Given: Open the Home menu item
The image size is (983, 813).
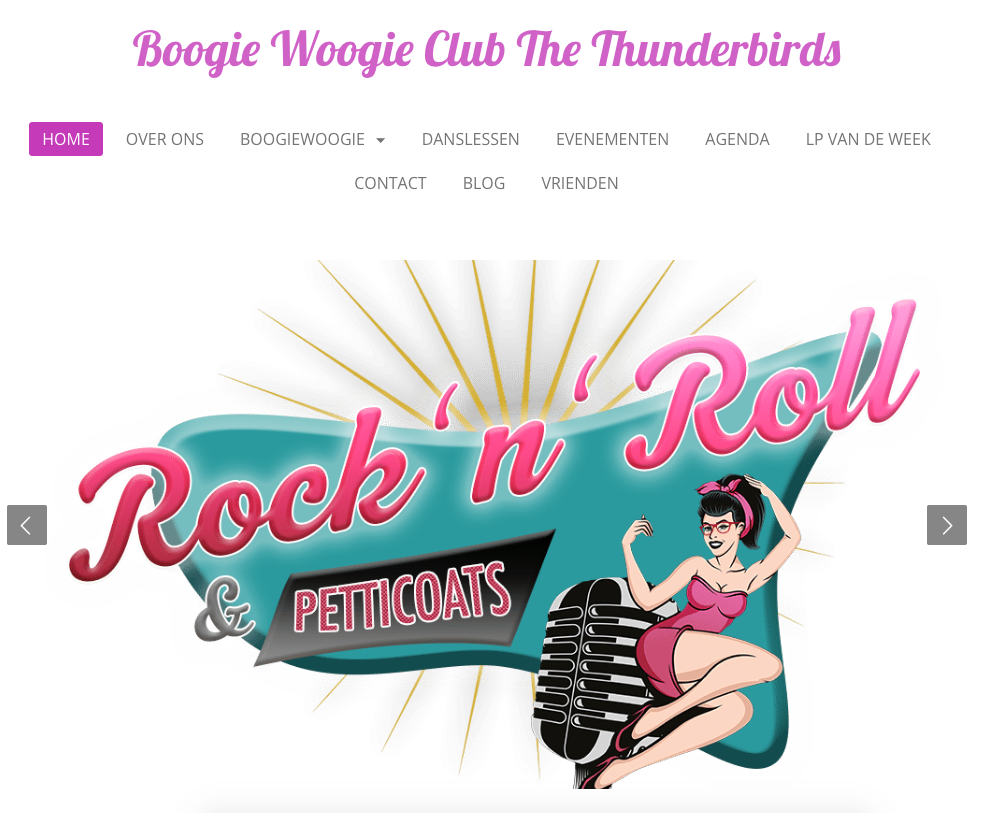Looking at the screenshot, I should [66, 139].
